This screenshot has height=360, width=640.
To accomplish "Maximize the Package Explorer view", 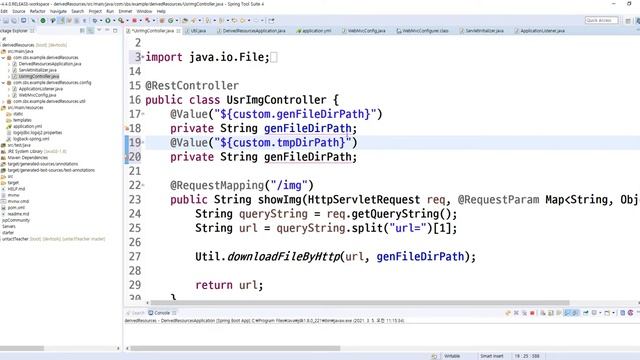I will coord(115,31).
